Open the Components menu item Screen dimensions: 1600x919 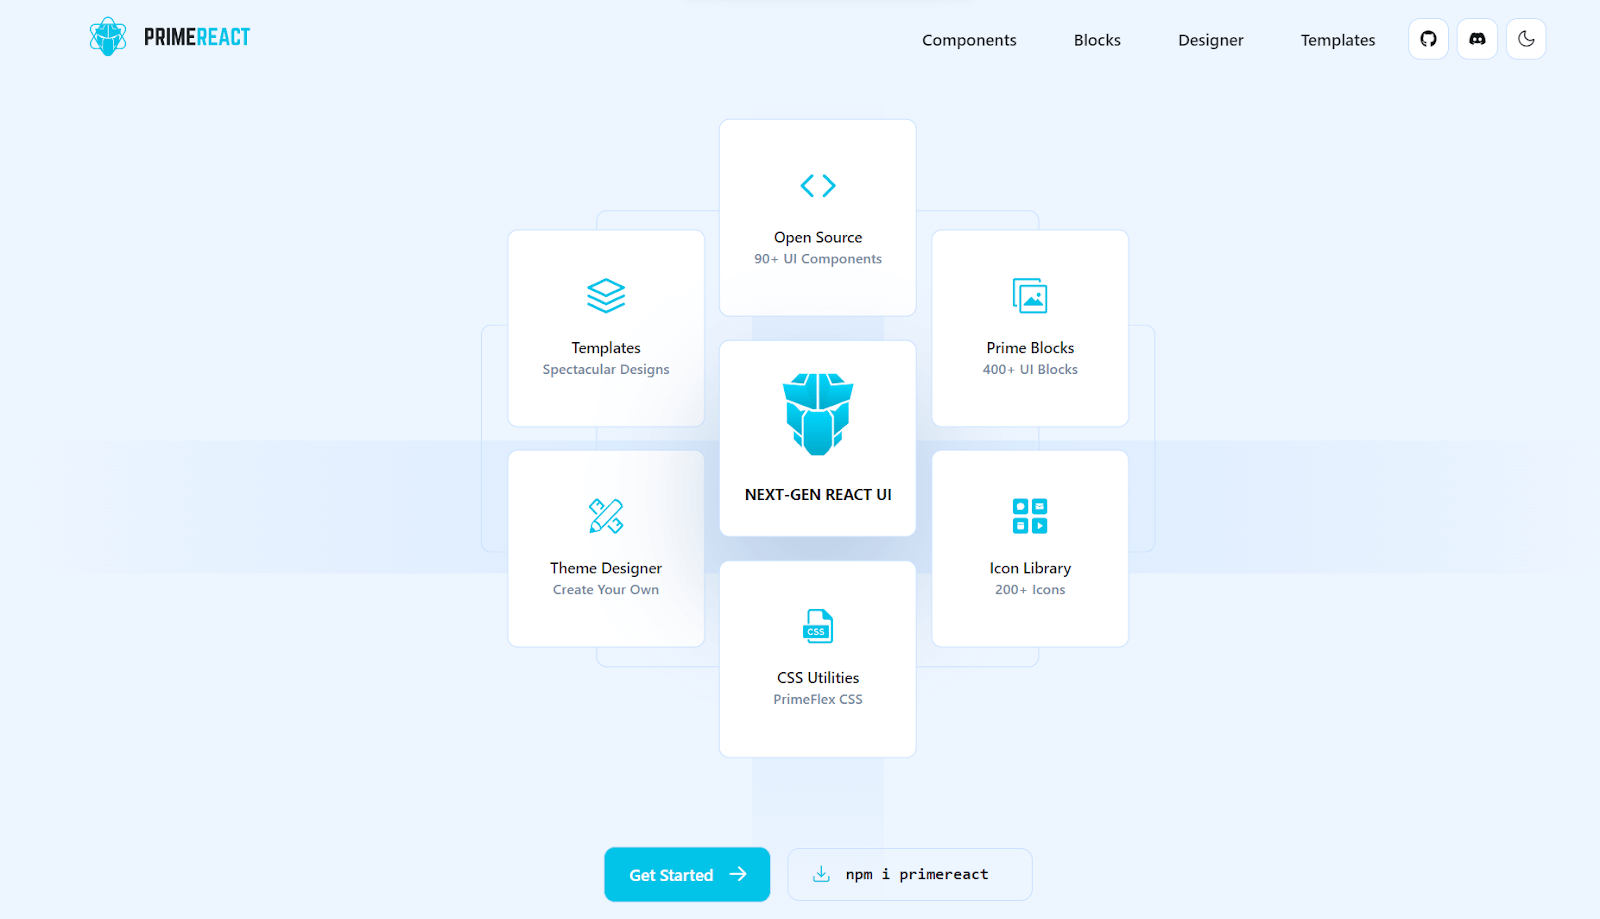tap(968, 40)
